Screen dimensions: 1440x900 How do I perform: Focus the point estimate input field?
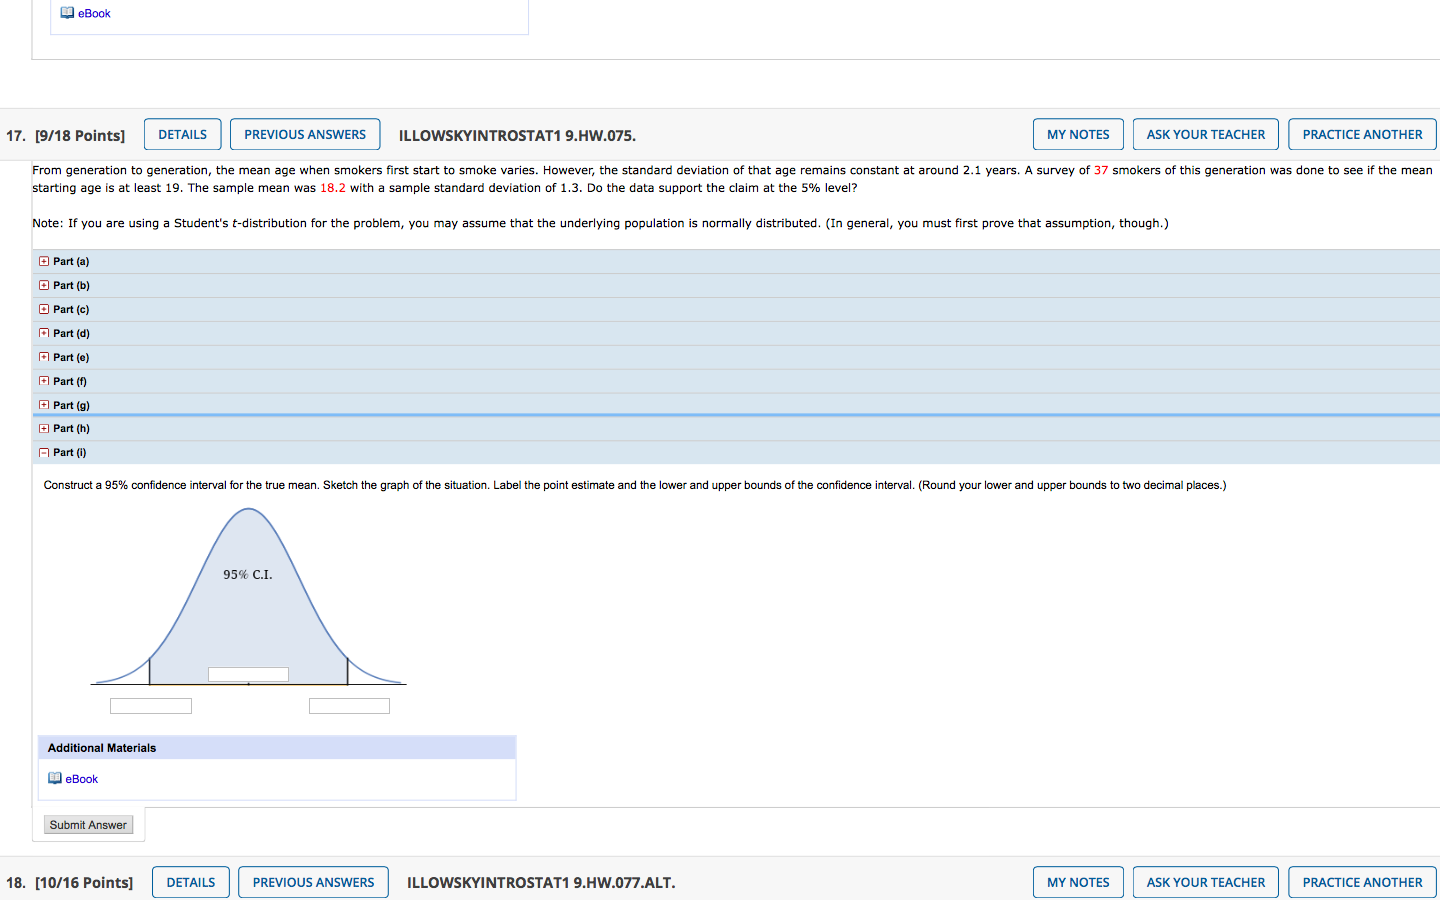(x=248, y=674)
